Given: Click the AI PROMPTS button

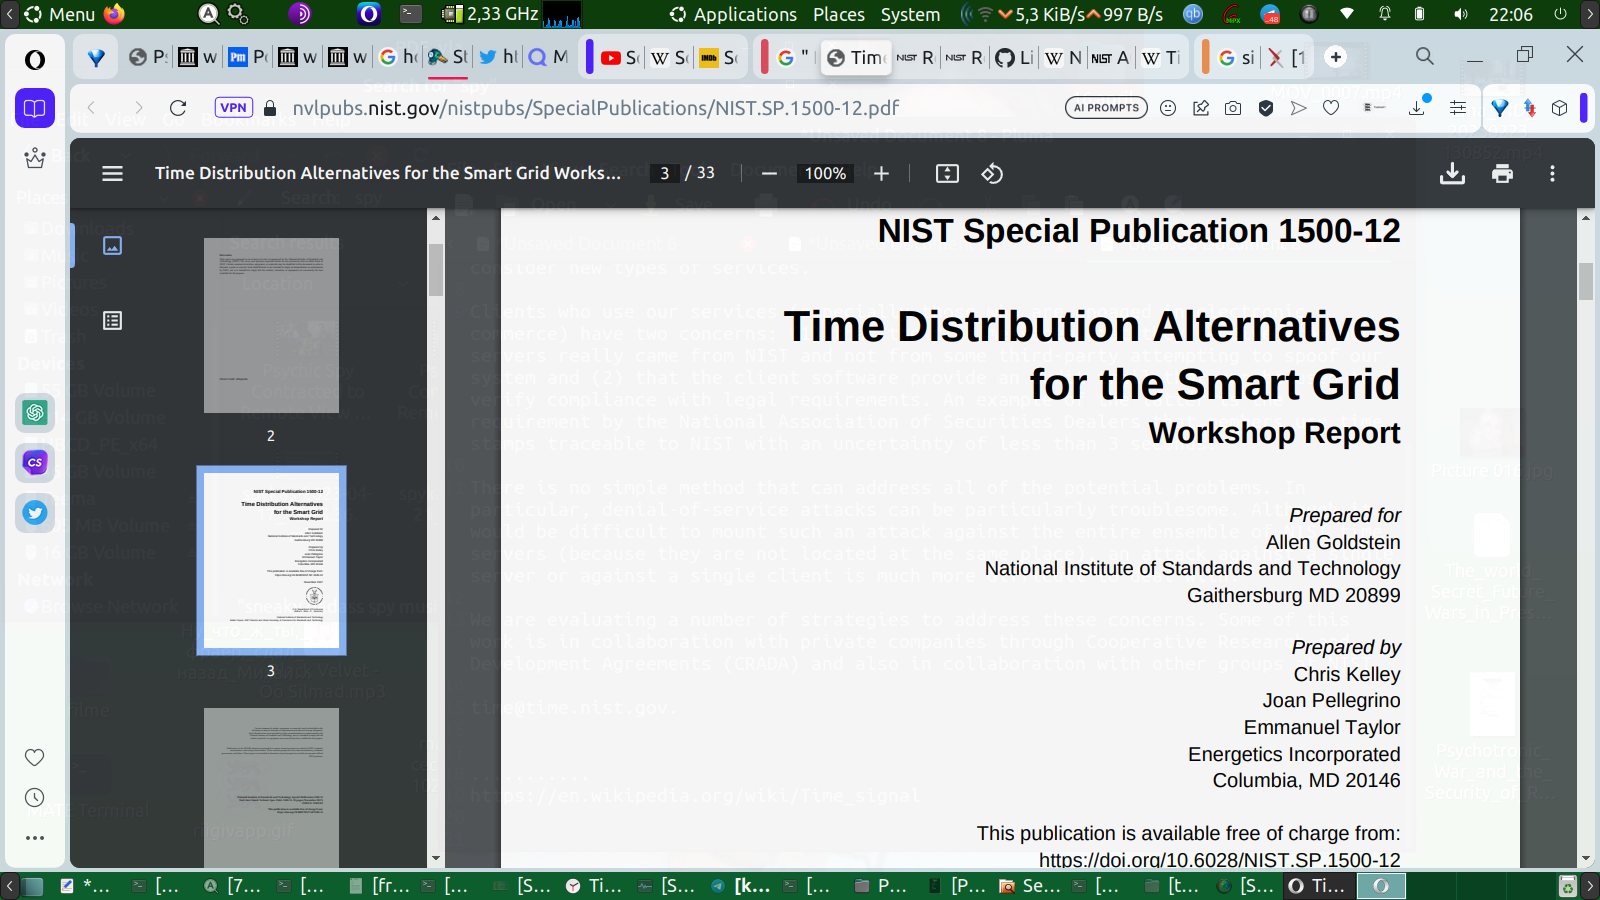Looking at the screenshot, I should (1106, 108).
